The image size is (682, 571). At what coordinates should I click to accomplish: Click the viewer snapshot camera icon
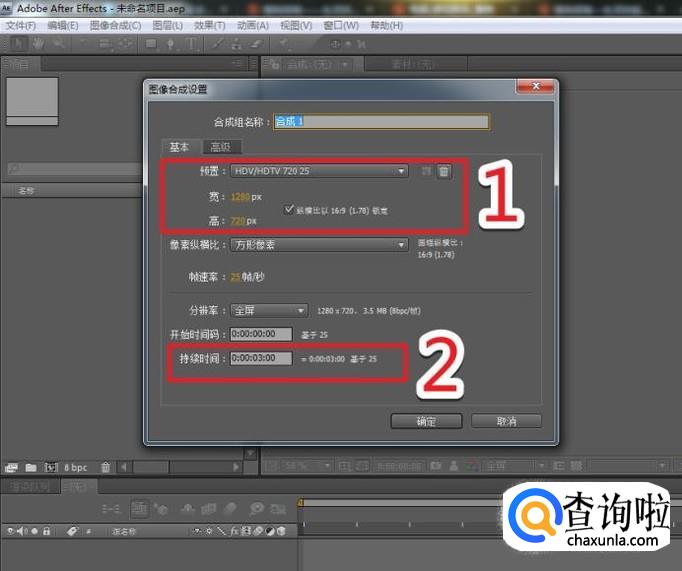(x=435, y=466)
